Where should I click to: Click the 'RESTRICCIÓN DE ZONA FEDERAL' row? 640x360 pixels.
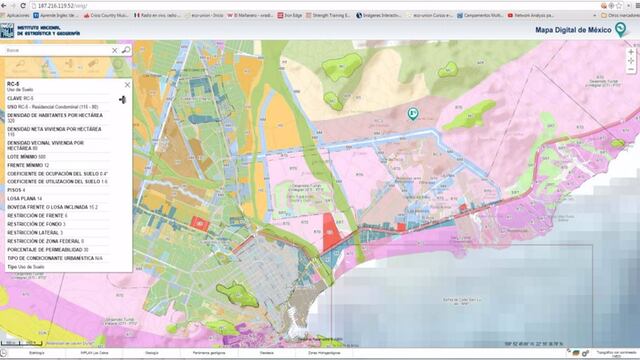(58, 241)
